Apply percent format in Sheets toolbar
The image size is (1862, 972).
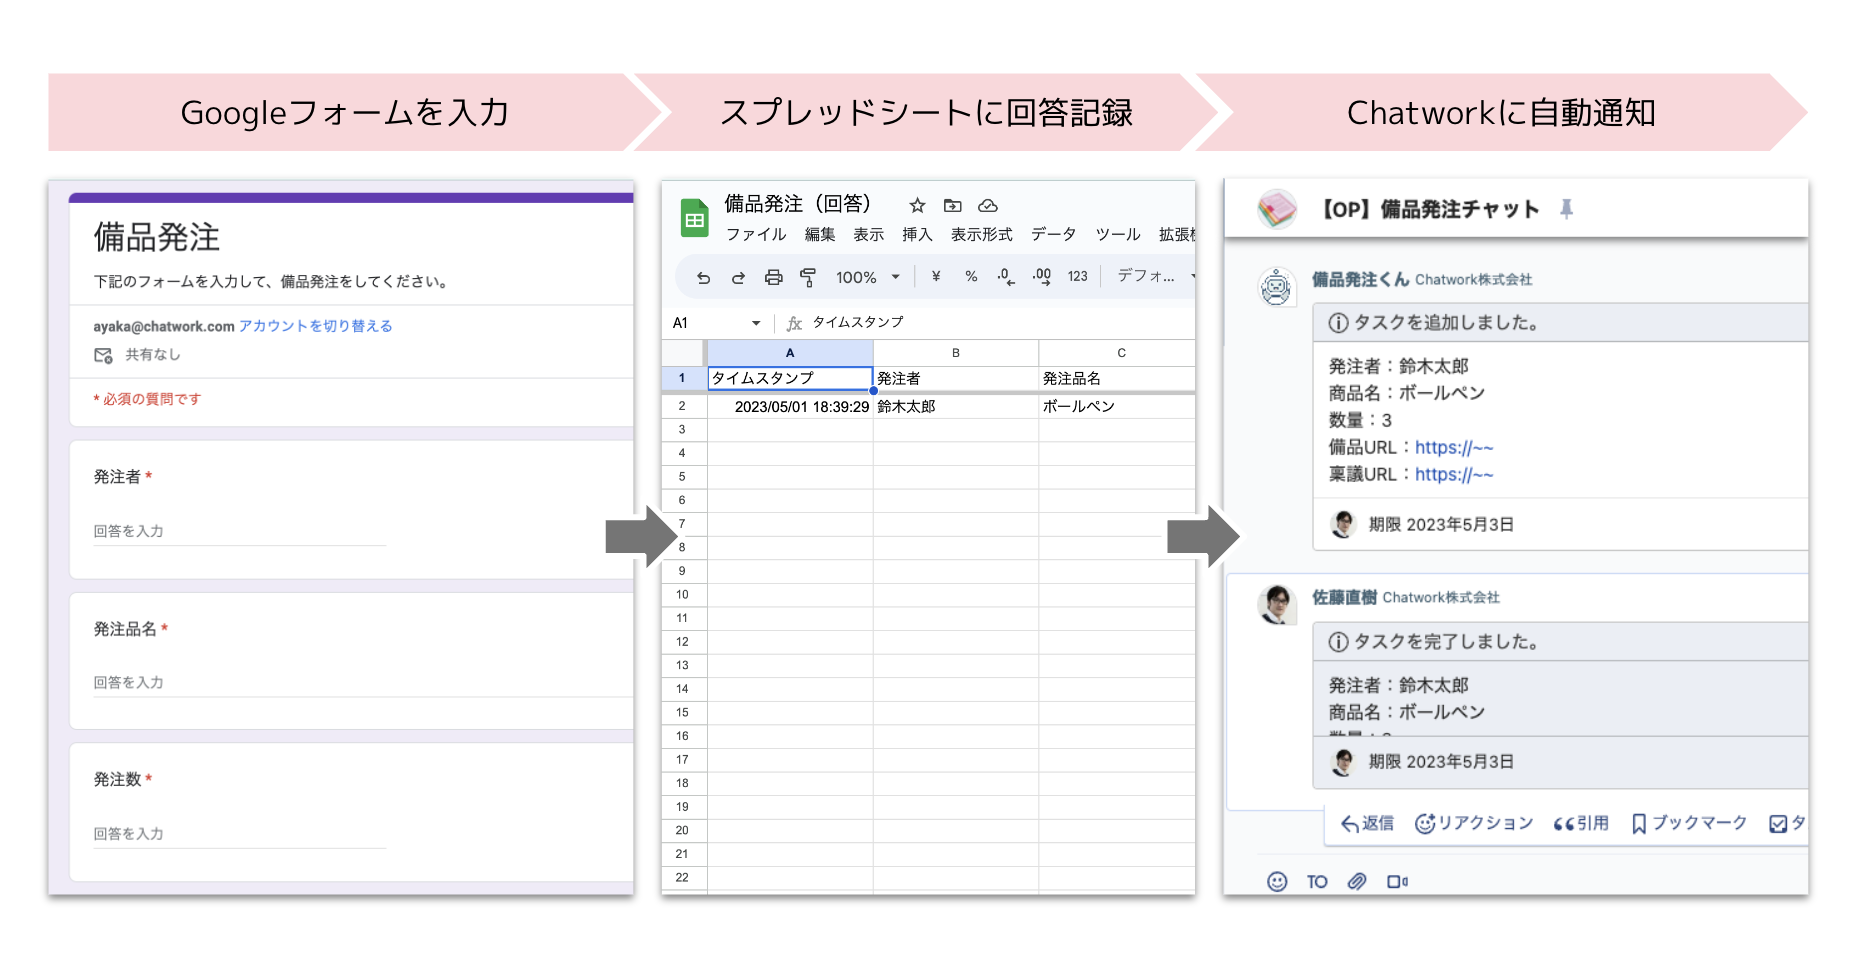[971, 277]
